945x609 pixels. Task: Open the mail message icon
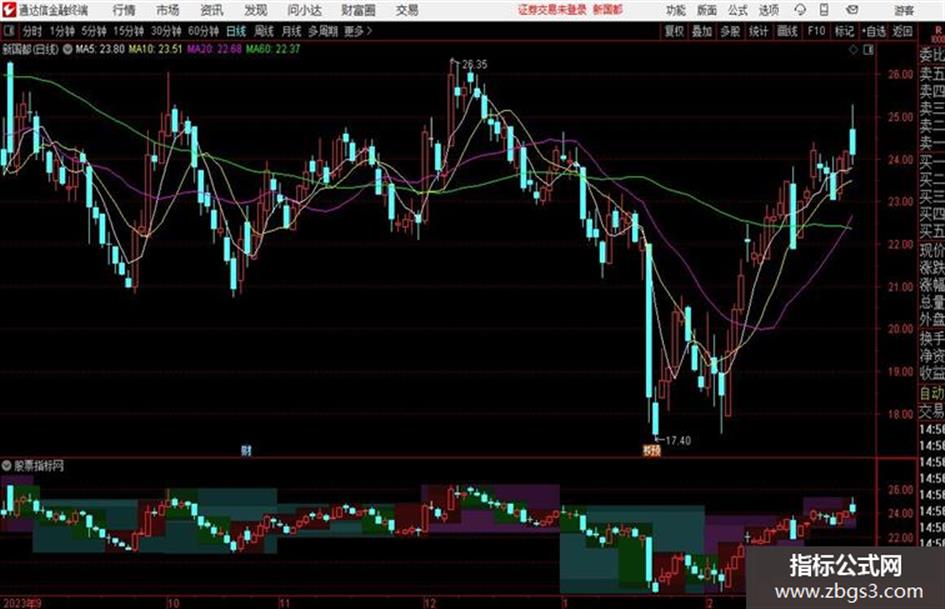[x=852, y=10]
